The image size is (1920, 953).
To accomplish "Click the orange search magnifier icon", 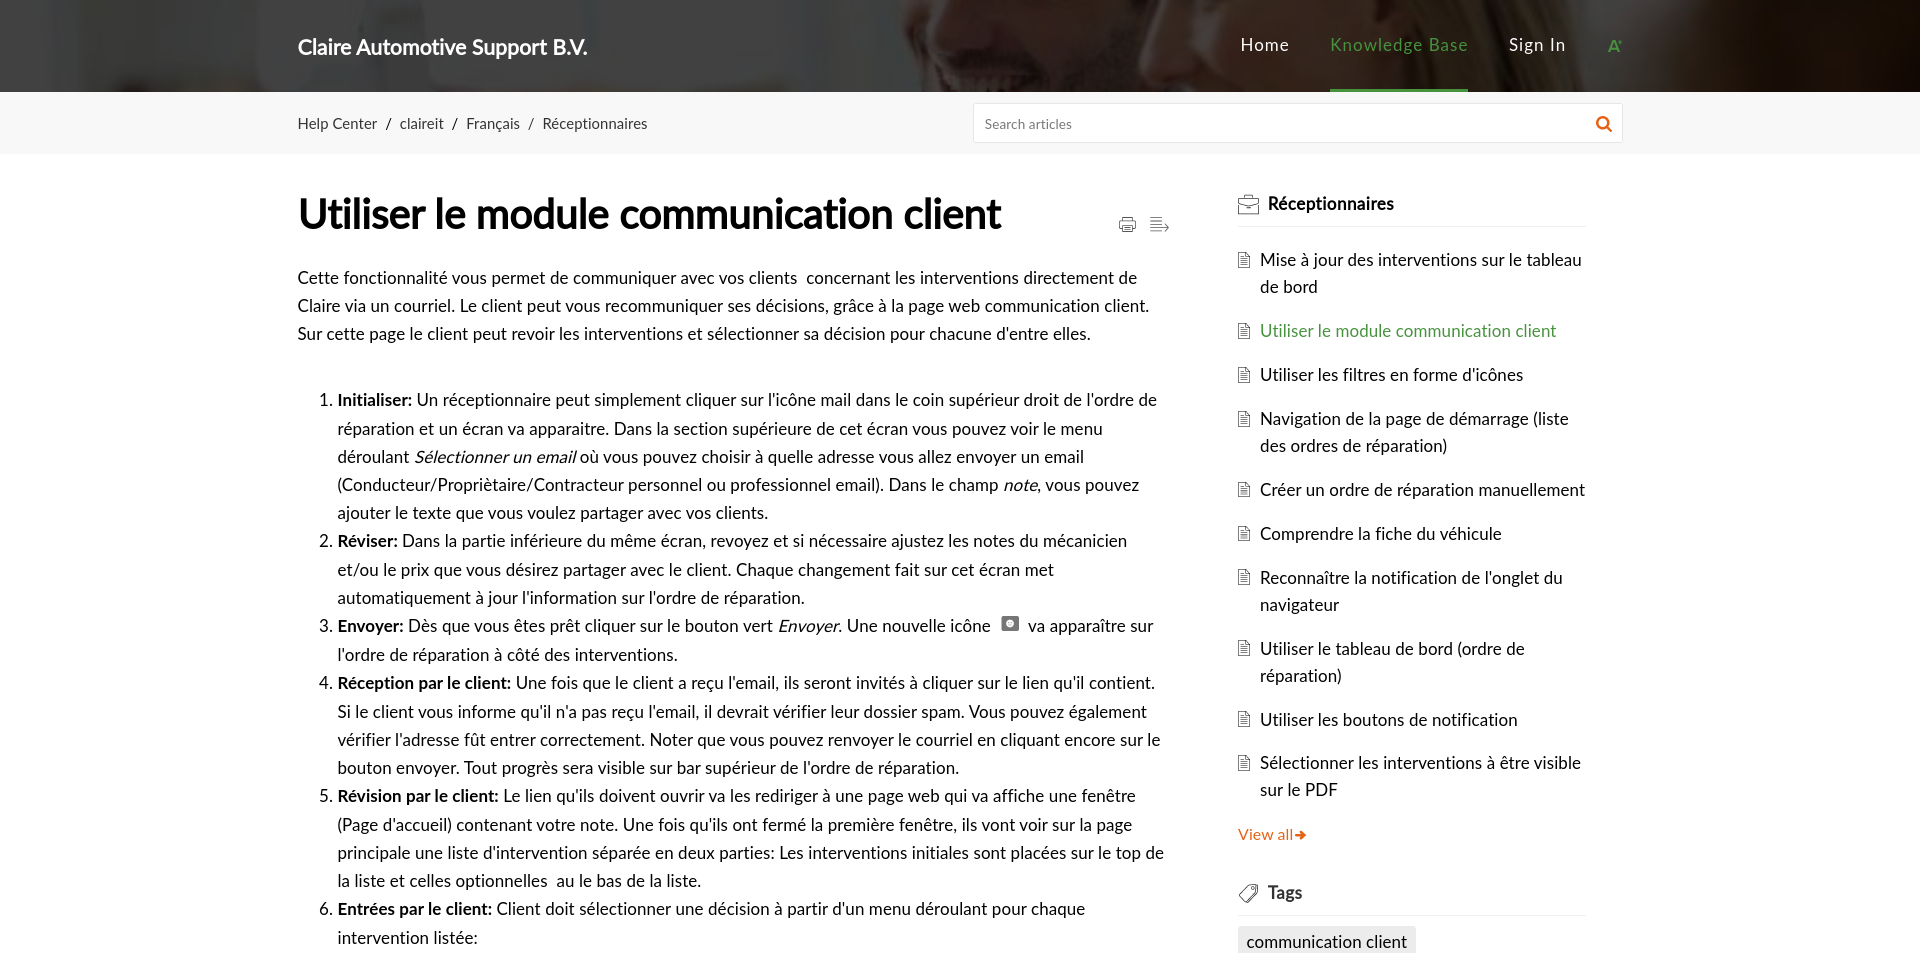I will point(1603,124).
